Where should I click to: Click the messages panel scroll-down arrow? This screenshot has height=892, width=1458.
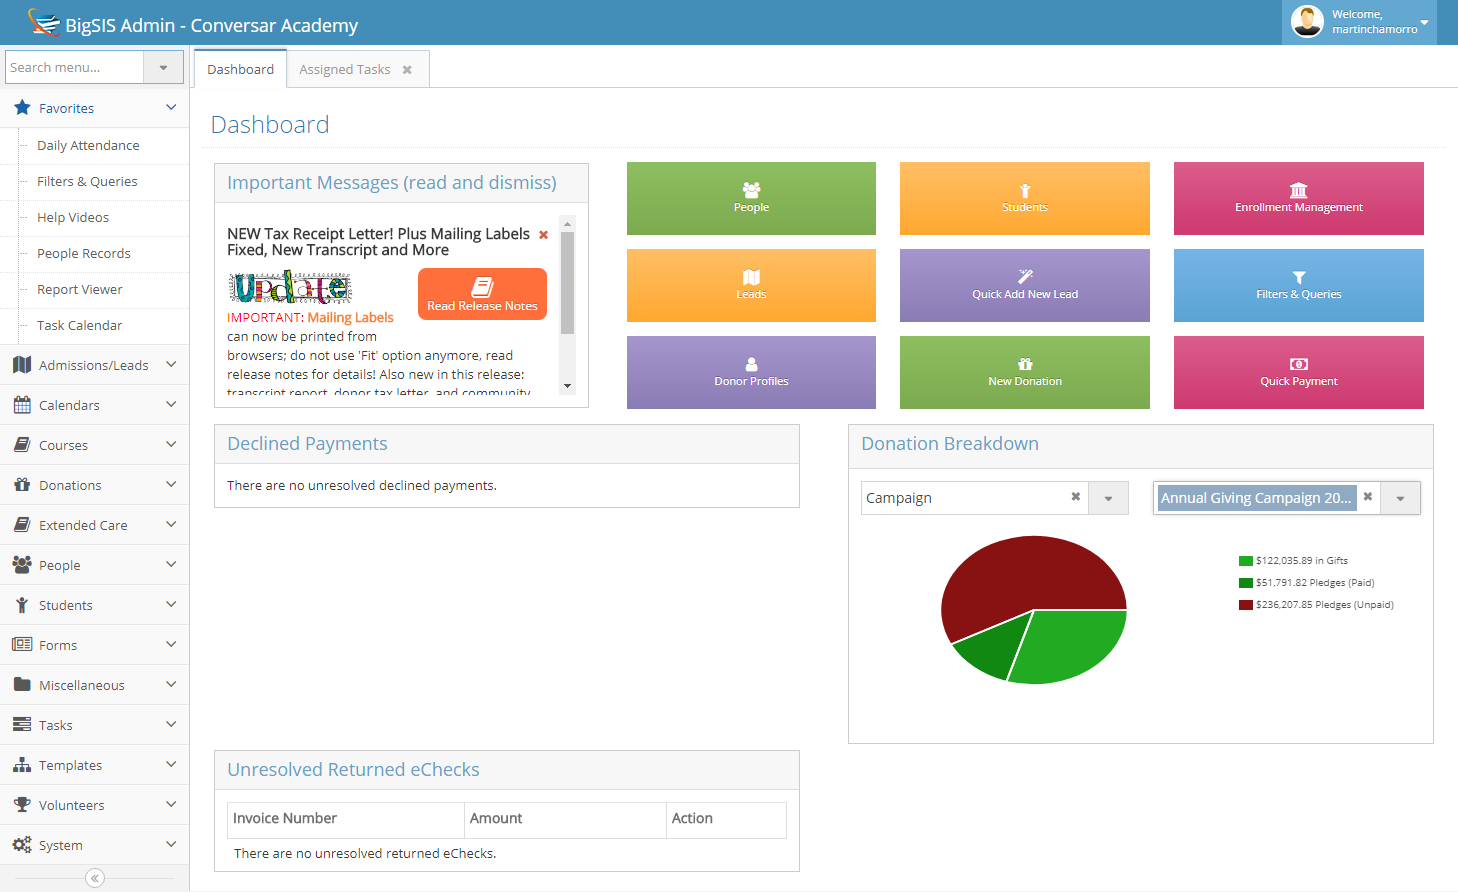[x=567, y=386]
